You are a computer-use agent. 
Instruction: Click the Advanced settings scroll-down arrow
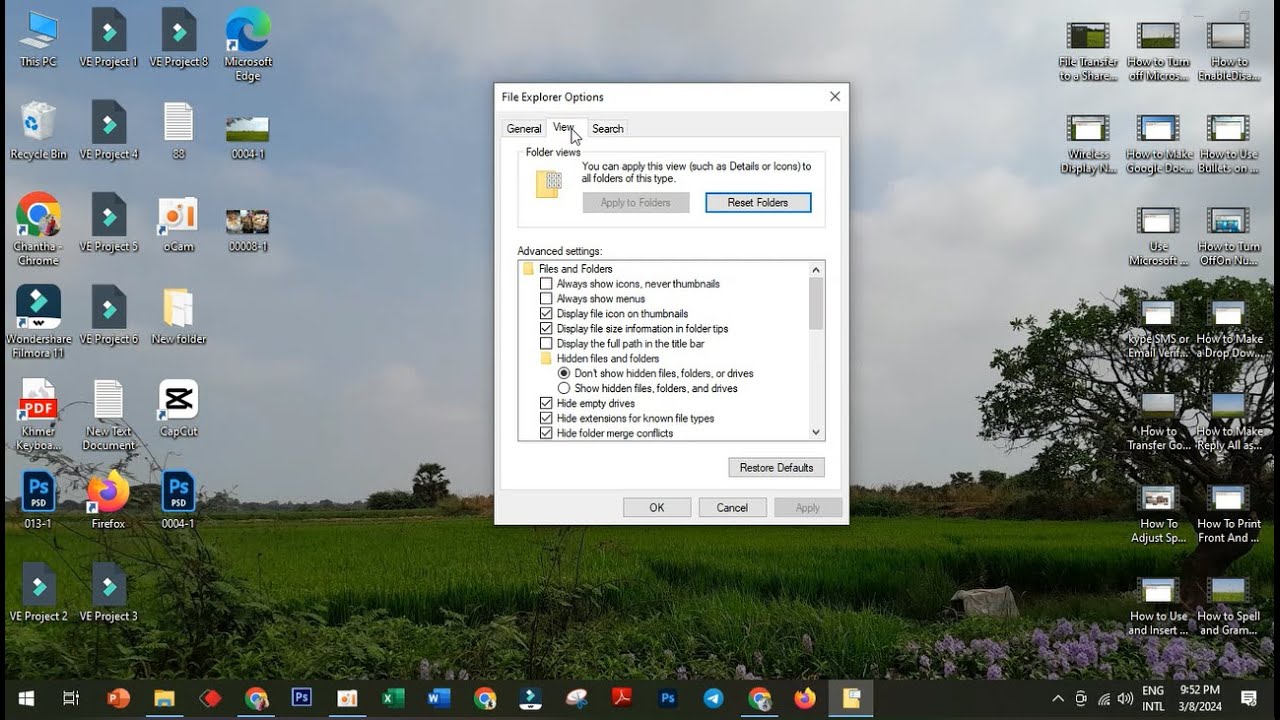816,433
